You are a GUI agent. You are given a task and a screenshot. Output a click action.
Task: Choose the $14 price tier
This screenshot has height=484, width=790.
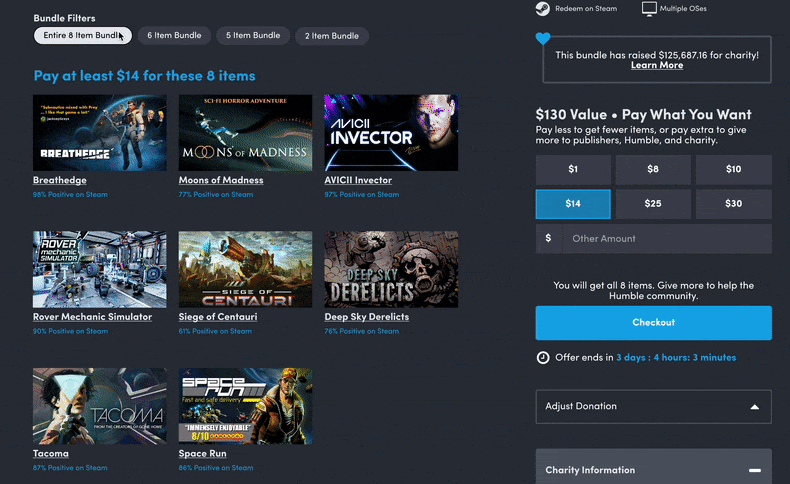(573, 204)
